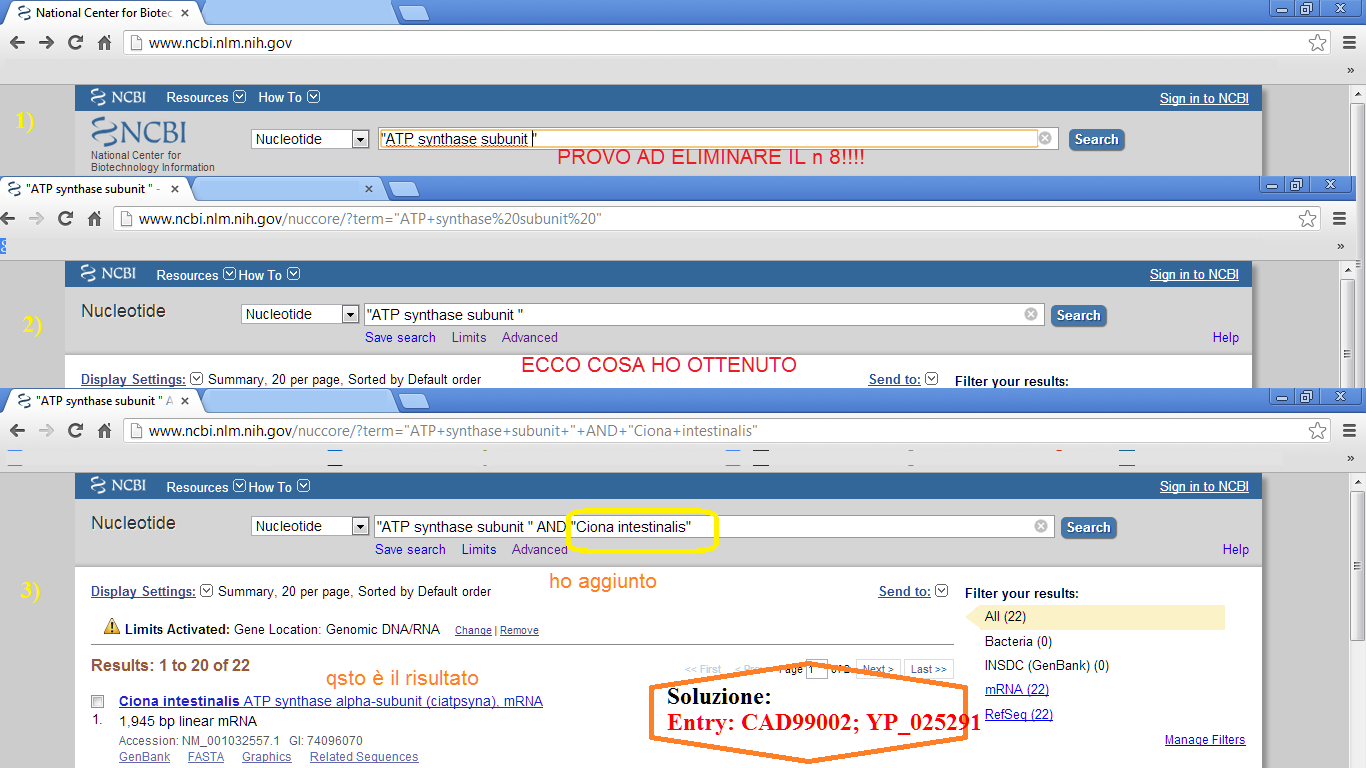Open Sign in to NCBI on the home page
Viewport: 1366px width, 768px height.
(x=1204, y=98)
